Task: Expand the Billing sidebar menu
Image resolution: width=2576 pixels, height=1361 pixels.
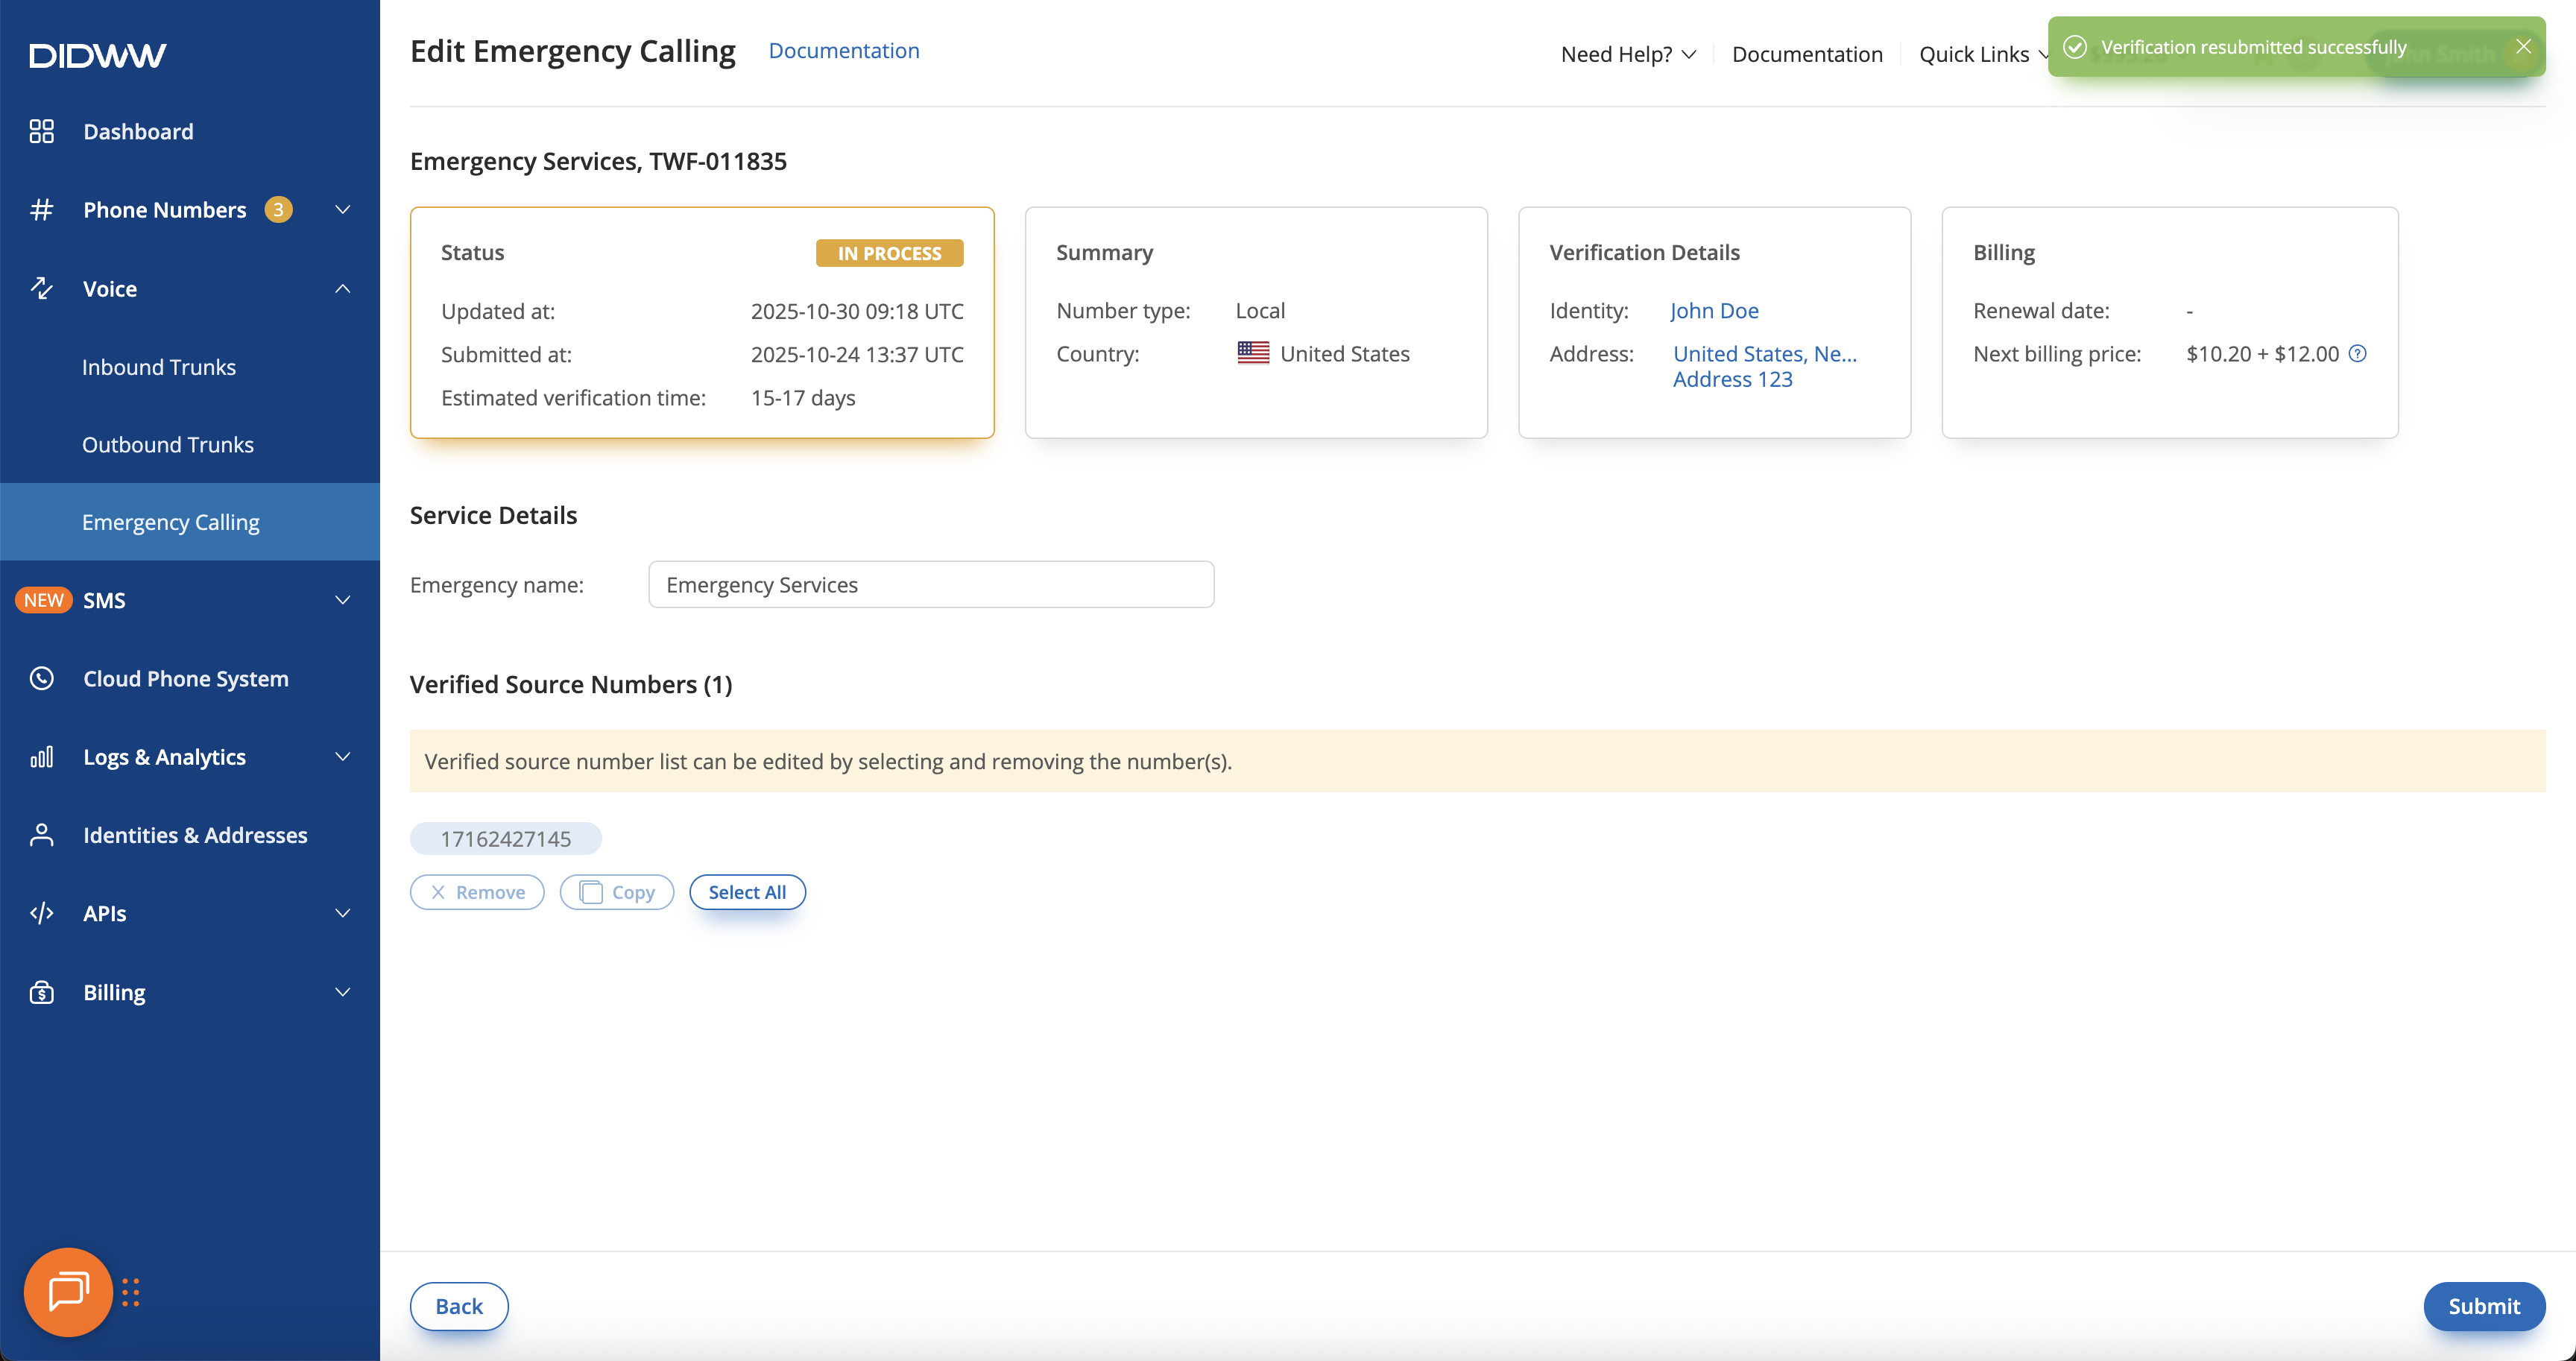Action: tap(342, 992)
